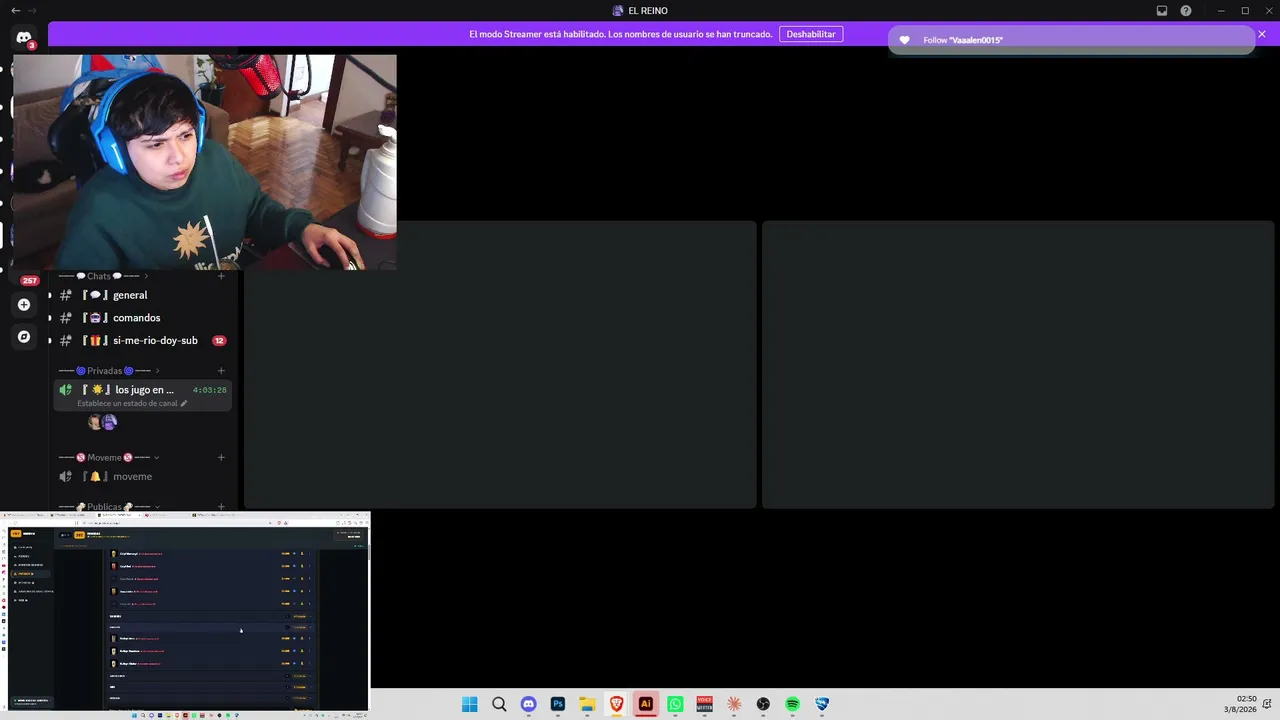Open Voicemeeter from the taskbar
Screen dimensions: 1280x720
(705, 704)
